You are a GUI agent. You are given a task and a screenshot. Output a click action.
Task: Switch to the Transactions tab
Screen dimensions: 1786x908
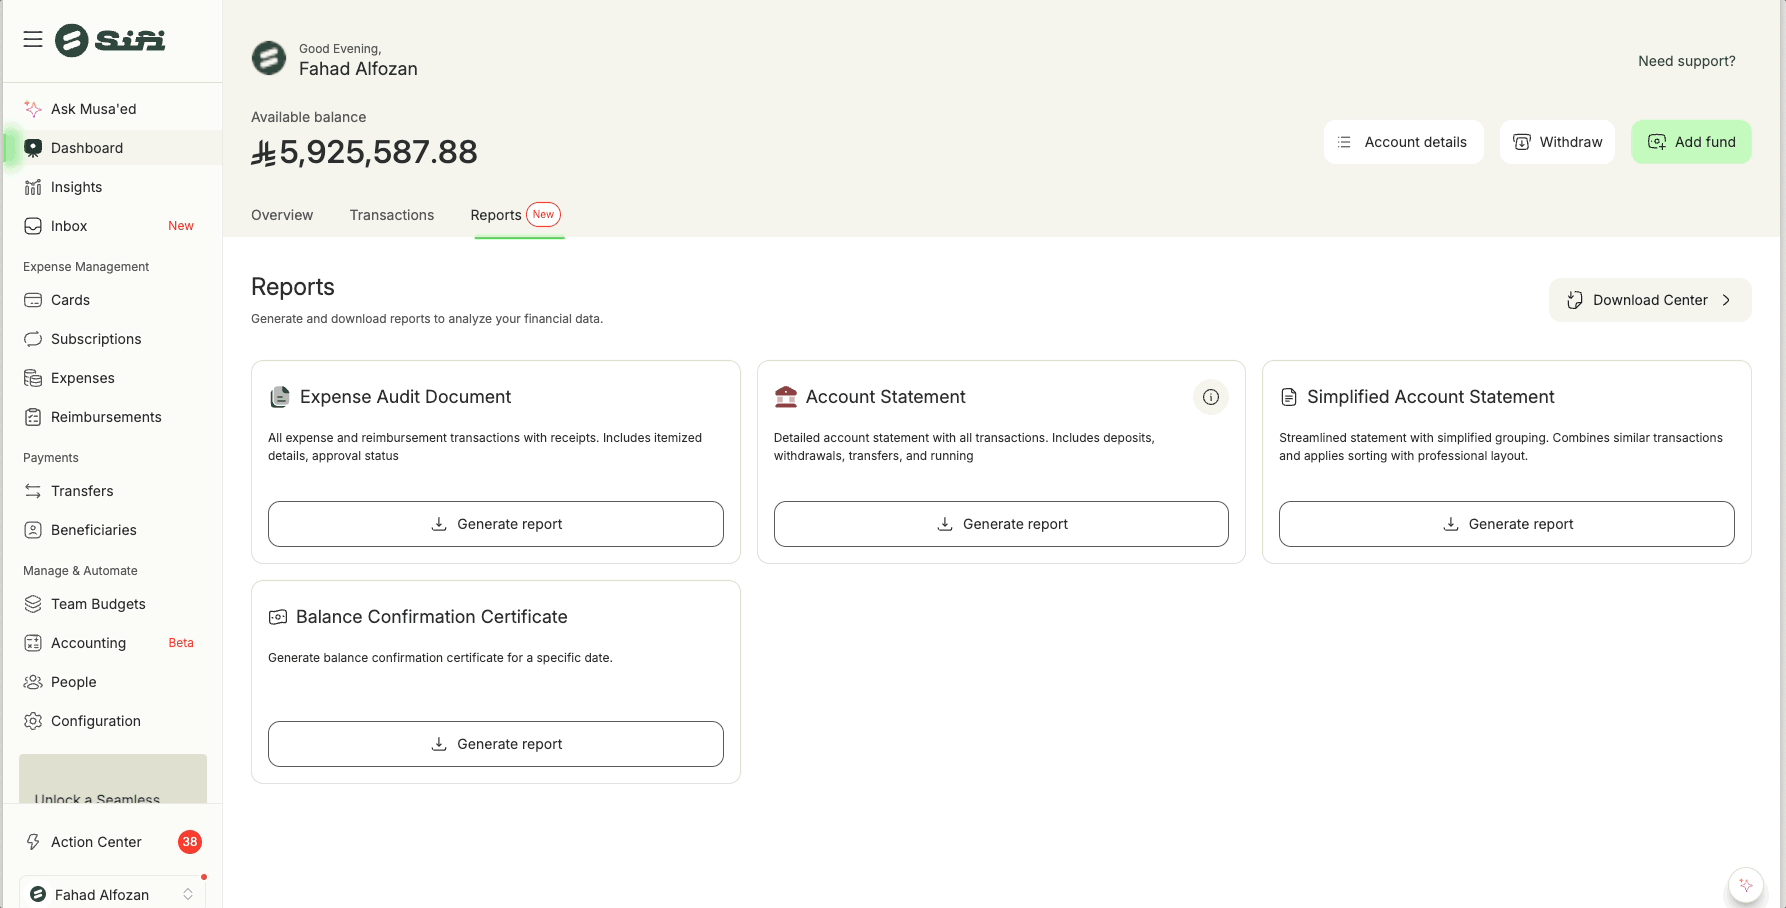click(391, 215)
